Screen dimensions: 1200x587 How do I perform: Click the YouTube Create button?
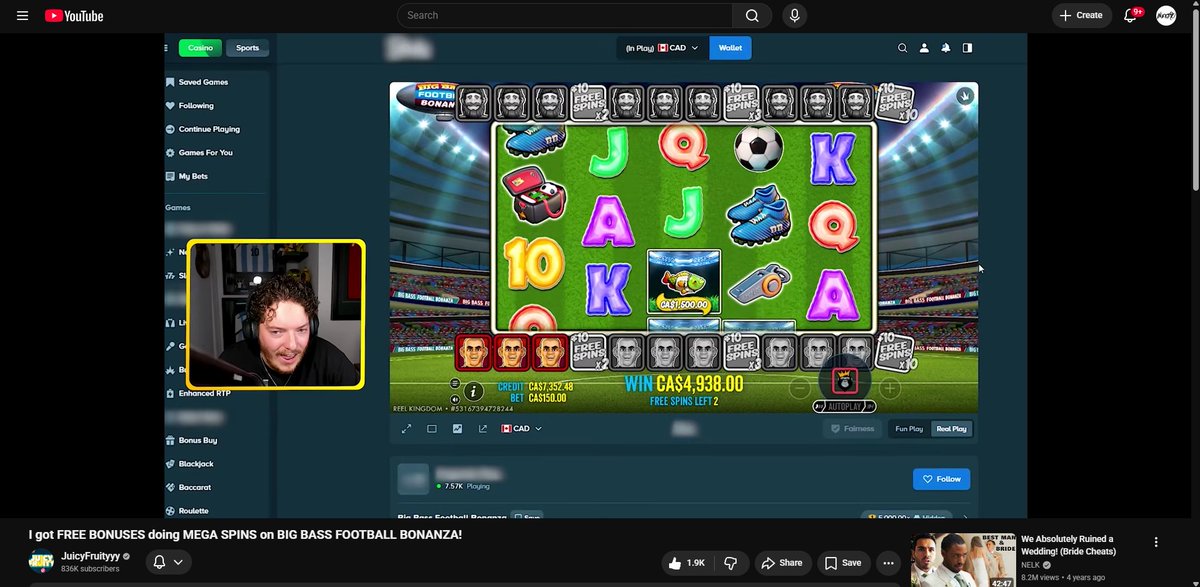1081,15
